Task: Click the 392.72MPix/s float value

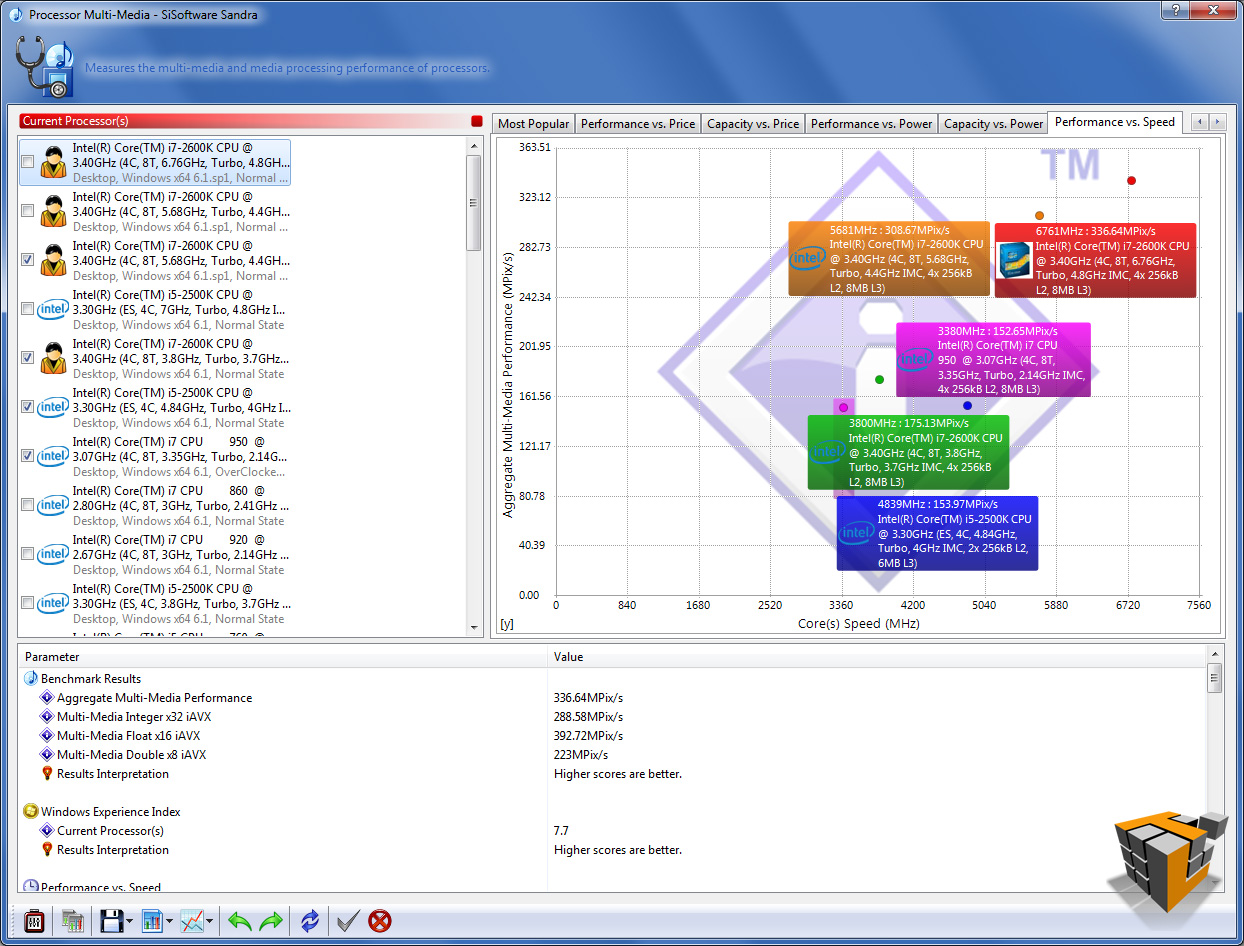Action: pyautogui.click(x=588, y=736)
